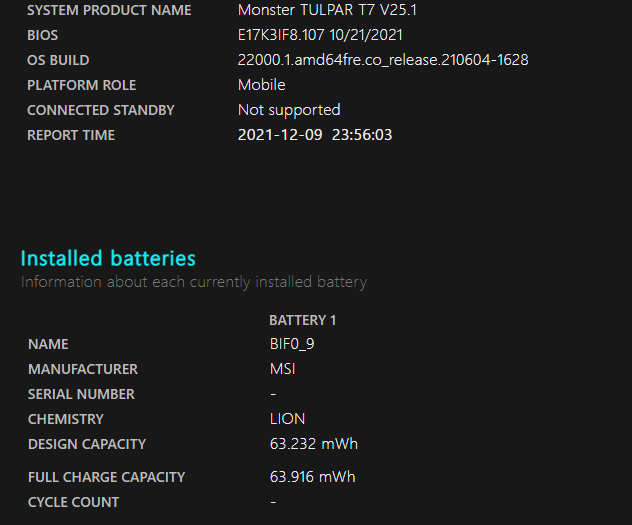Click the report time 2021-12-09 23:56:03
Screen dimensions: 632x525
(315, 135)
